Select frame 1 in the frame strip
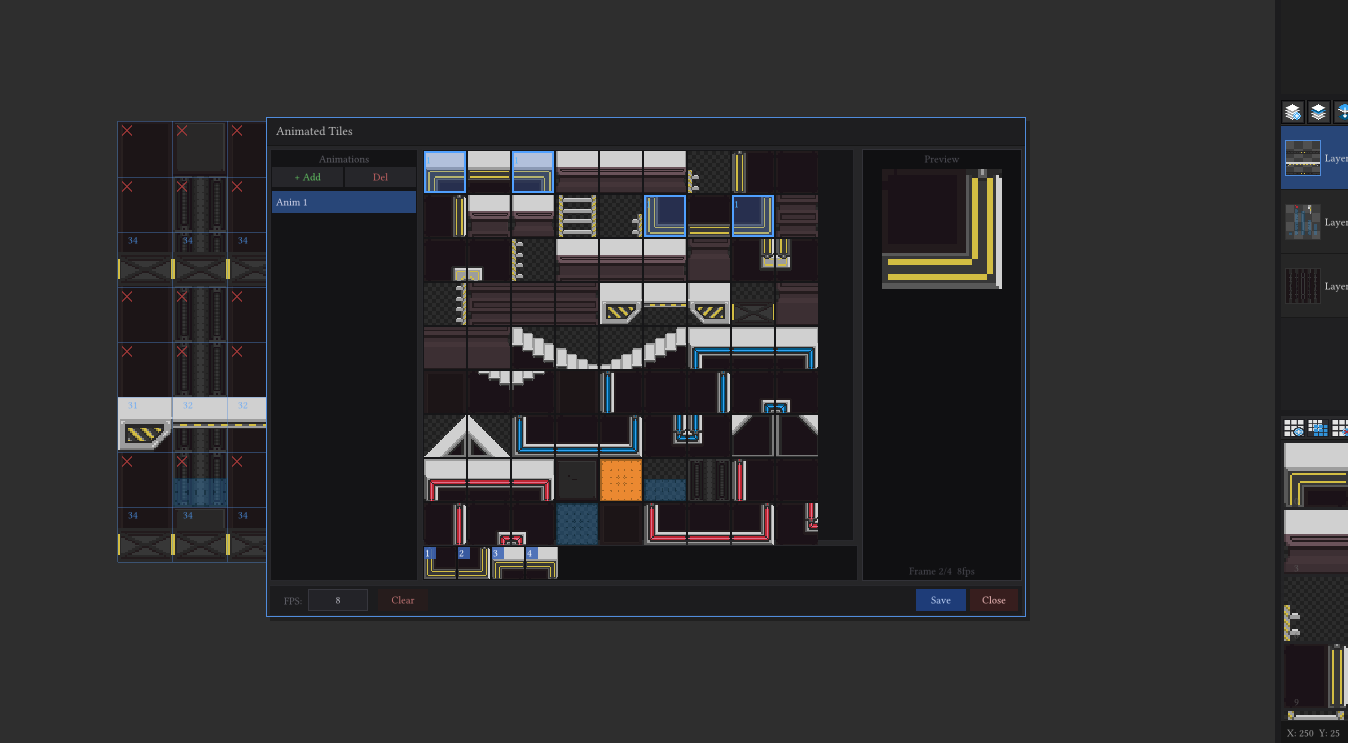The image size is (1348, 743). pos(440,563)
